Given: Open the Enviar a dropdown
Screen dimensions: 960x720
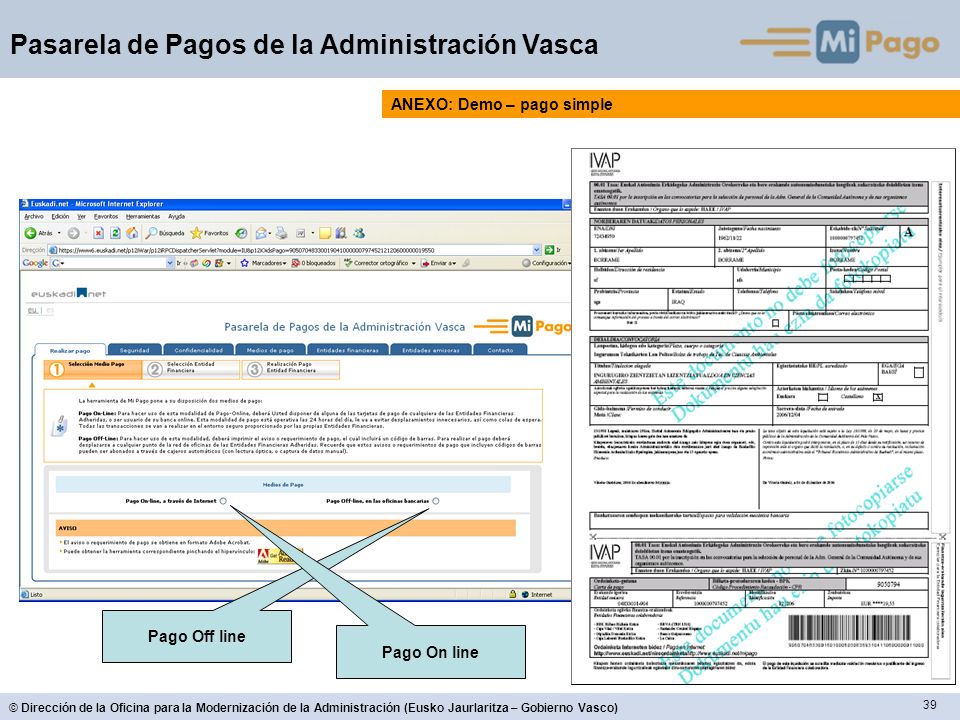Looking at the screenshot, I should [454, 263].
